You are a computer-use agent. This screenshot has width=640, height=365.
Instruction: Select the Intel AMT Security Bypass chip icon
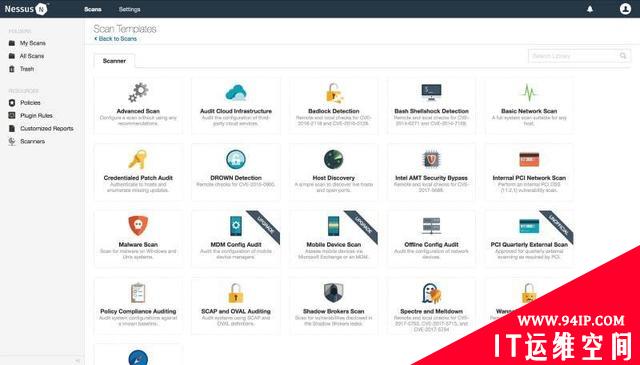click(431, 160)
